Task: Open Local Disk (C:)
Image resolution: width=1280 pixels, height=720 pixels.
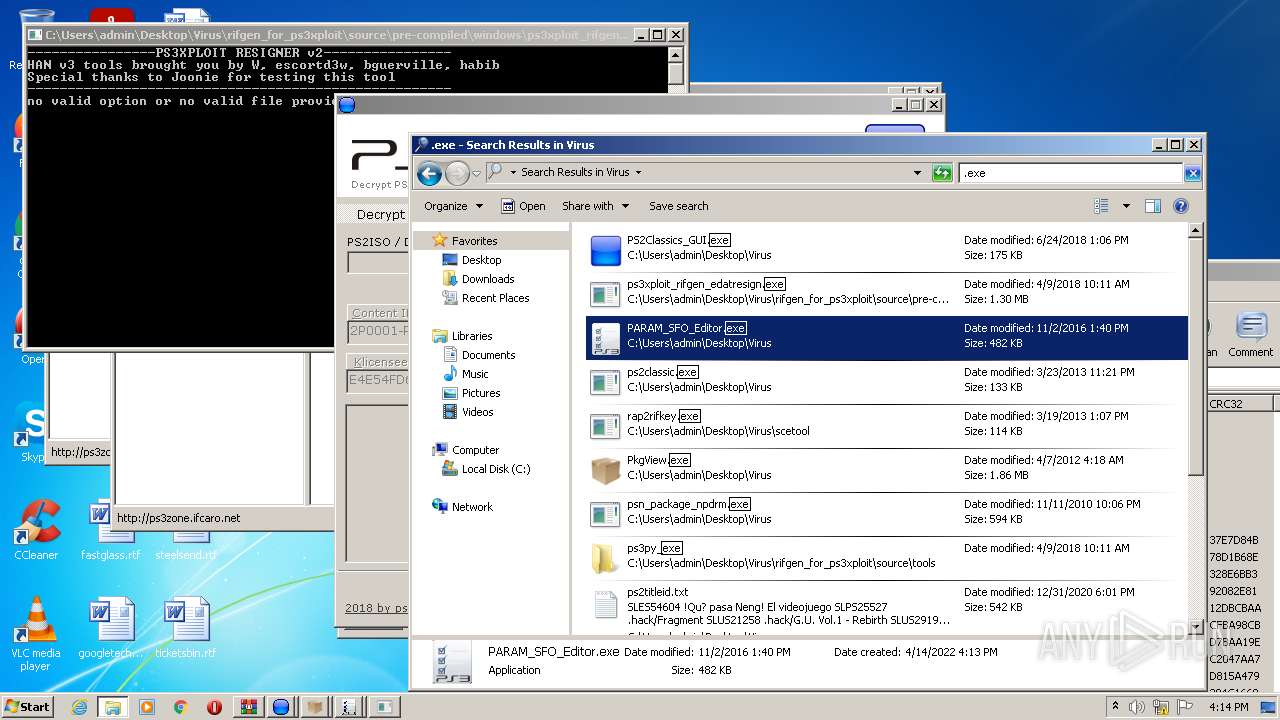Action: click(x=495, y=469)
